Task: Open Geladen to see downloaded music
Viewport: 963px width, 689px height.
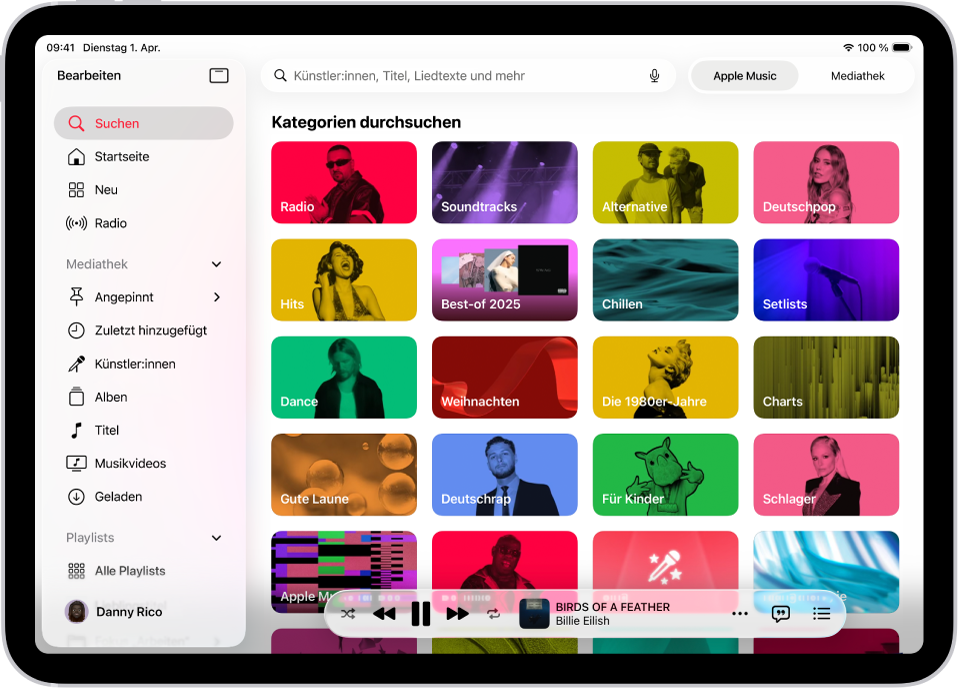Action: [x=116, y=496]
